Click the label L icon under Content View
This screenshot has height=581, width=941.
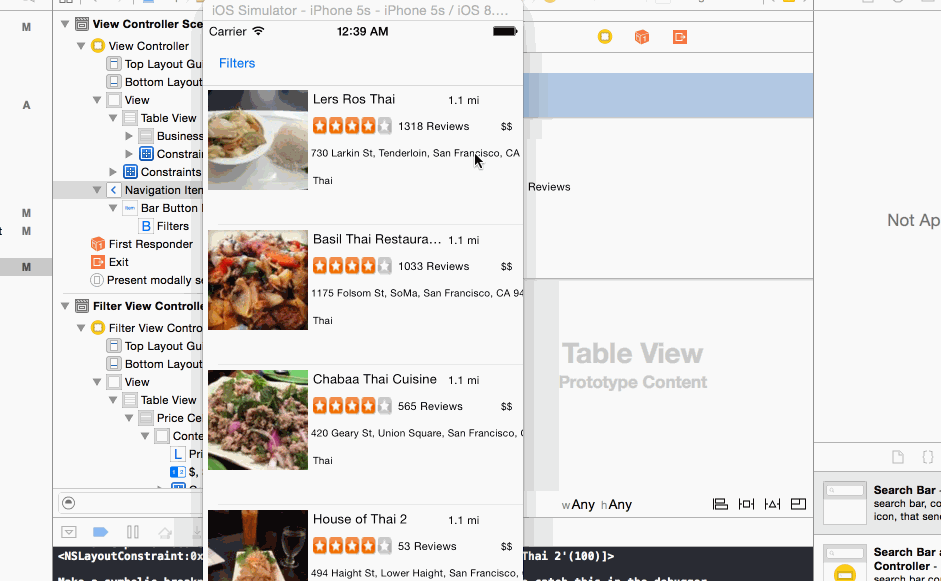[178, 454]
